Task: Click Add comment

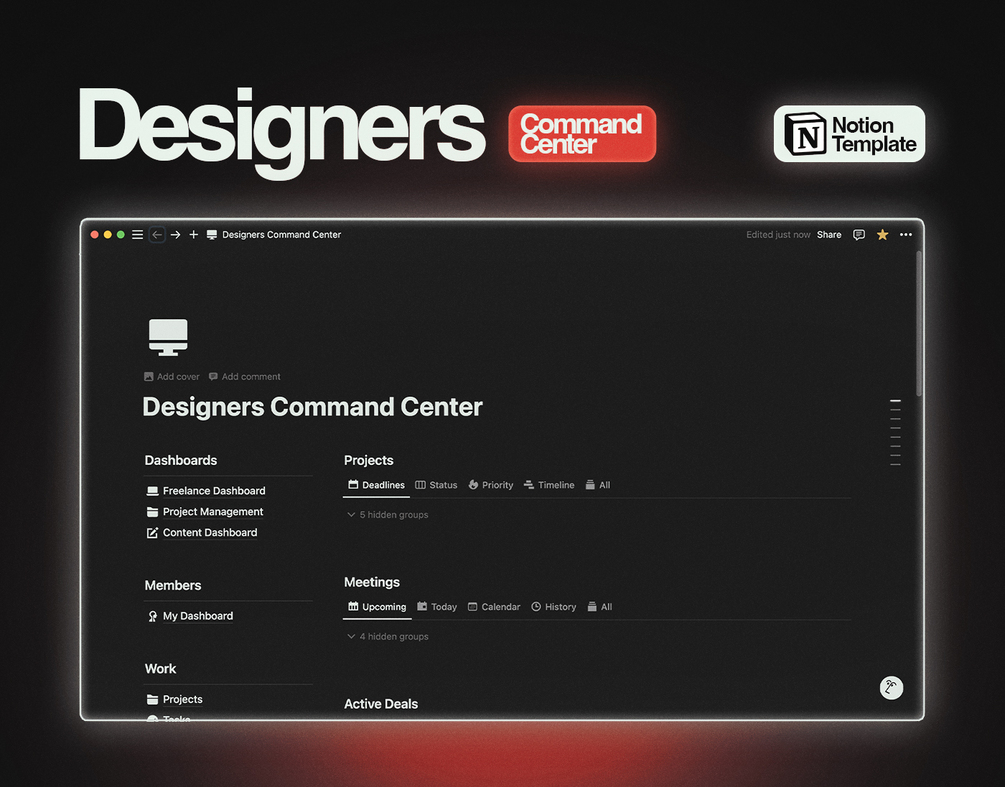Action: (x=245, y=377)
